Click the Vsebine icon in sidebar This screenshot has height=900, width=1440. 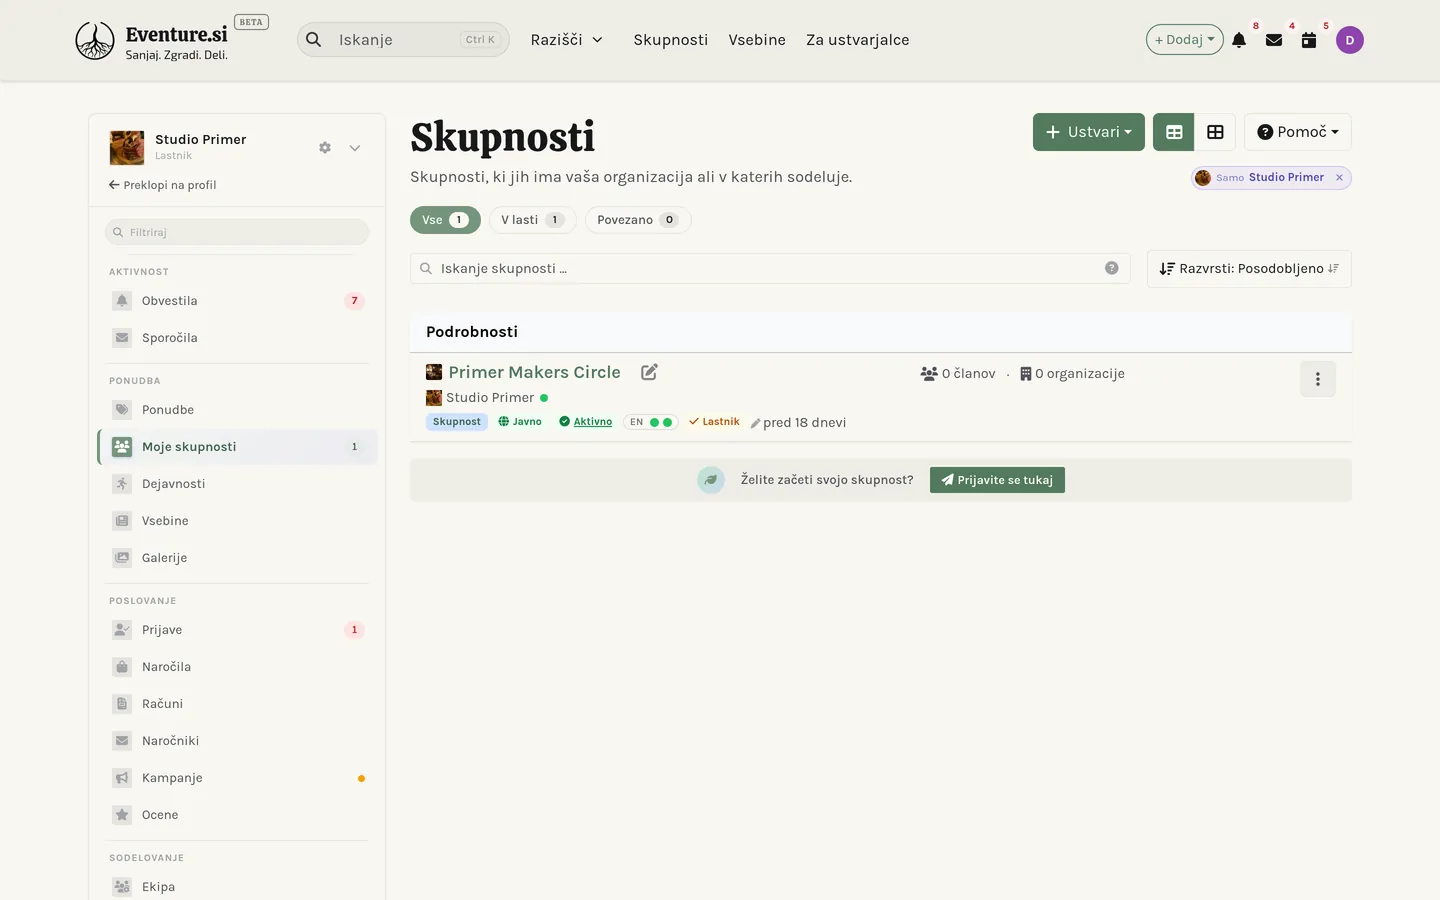tap(122, 521)
